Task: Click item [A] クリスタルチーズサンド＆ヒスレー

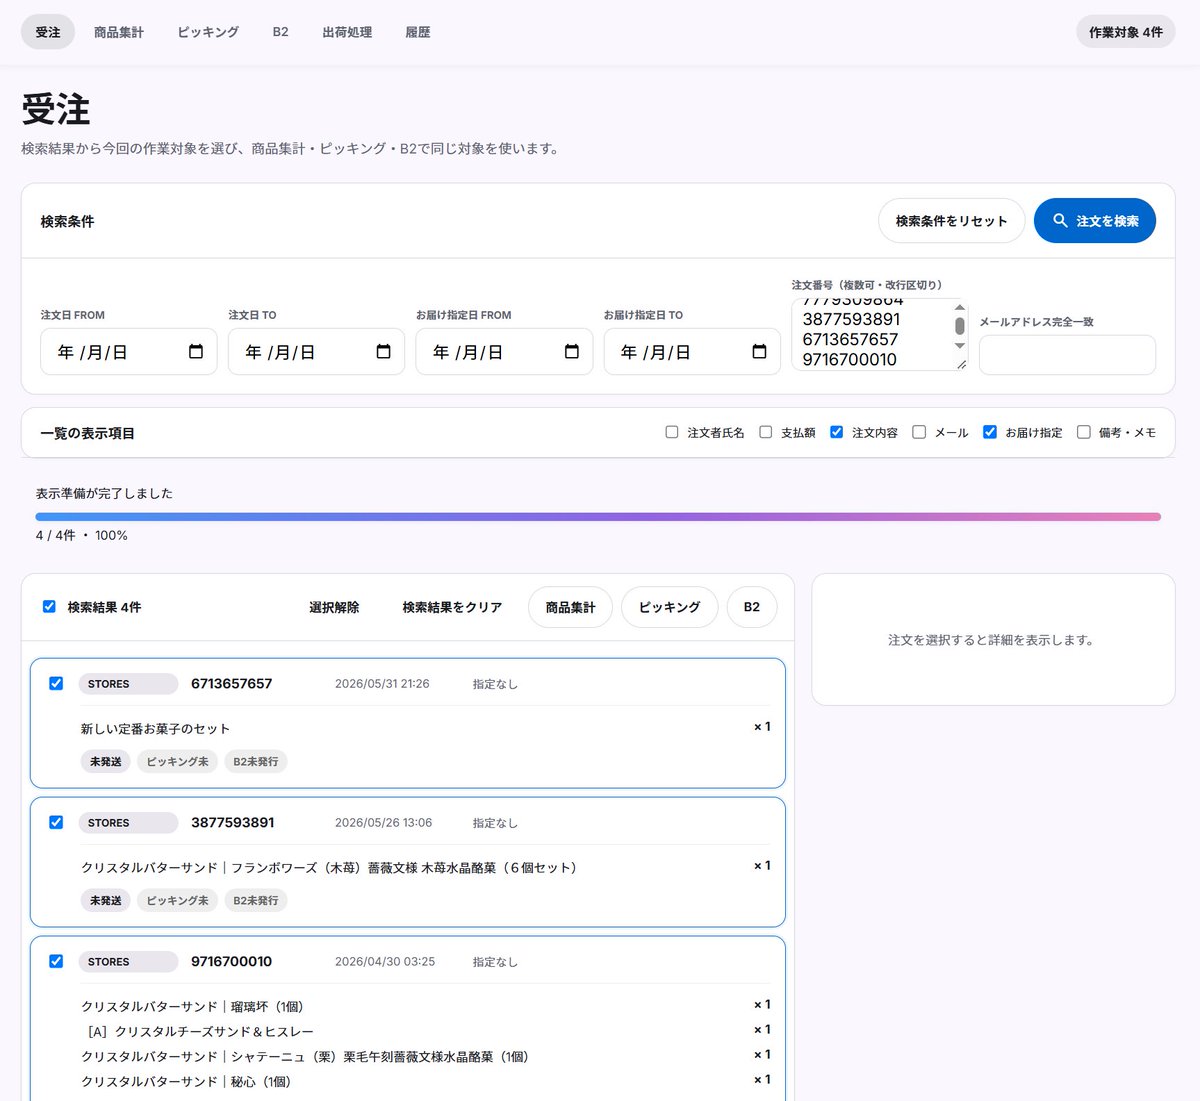Action: (200, 1032)
